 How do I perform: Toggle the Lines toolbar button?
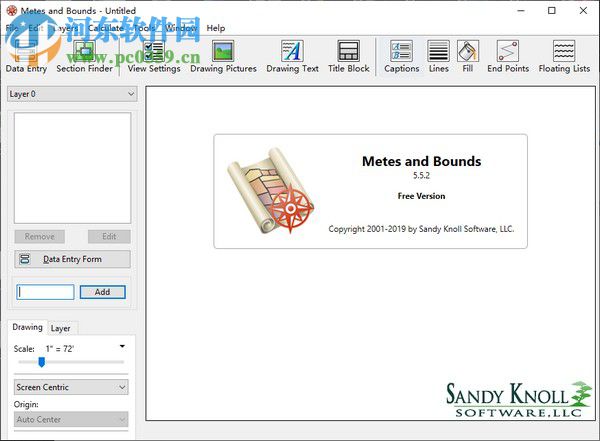(x=439, y=56)
